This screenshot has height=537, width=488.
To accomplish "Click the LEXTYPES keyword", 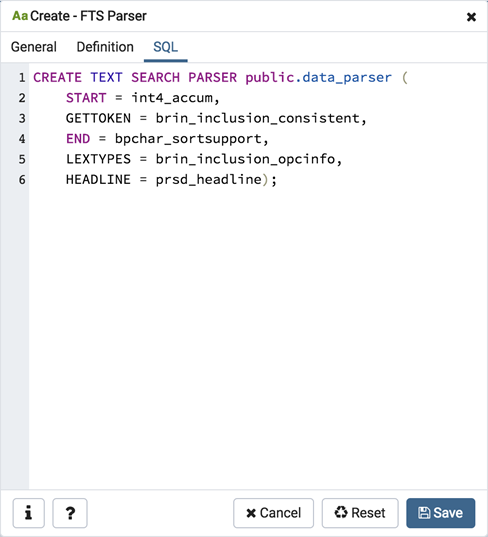I will [x=98, y=159].
